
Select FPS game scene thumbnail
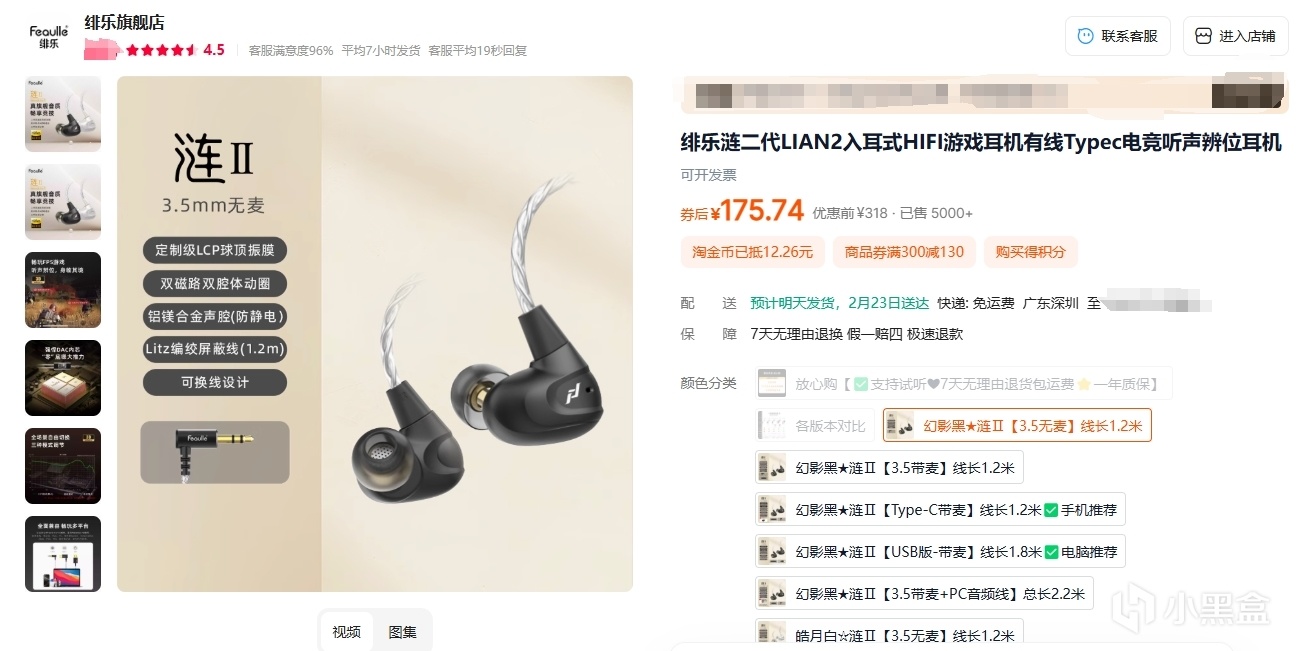coord(63,290)
